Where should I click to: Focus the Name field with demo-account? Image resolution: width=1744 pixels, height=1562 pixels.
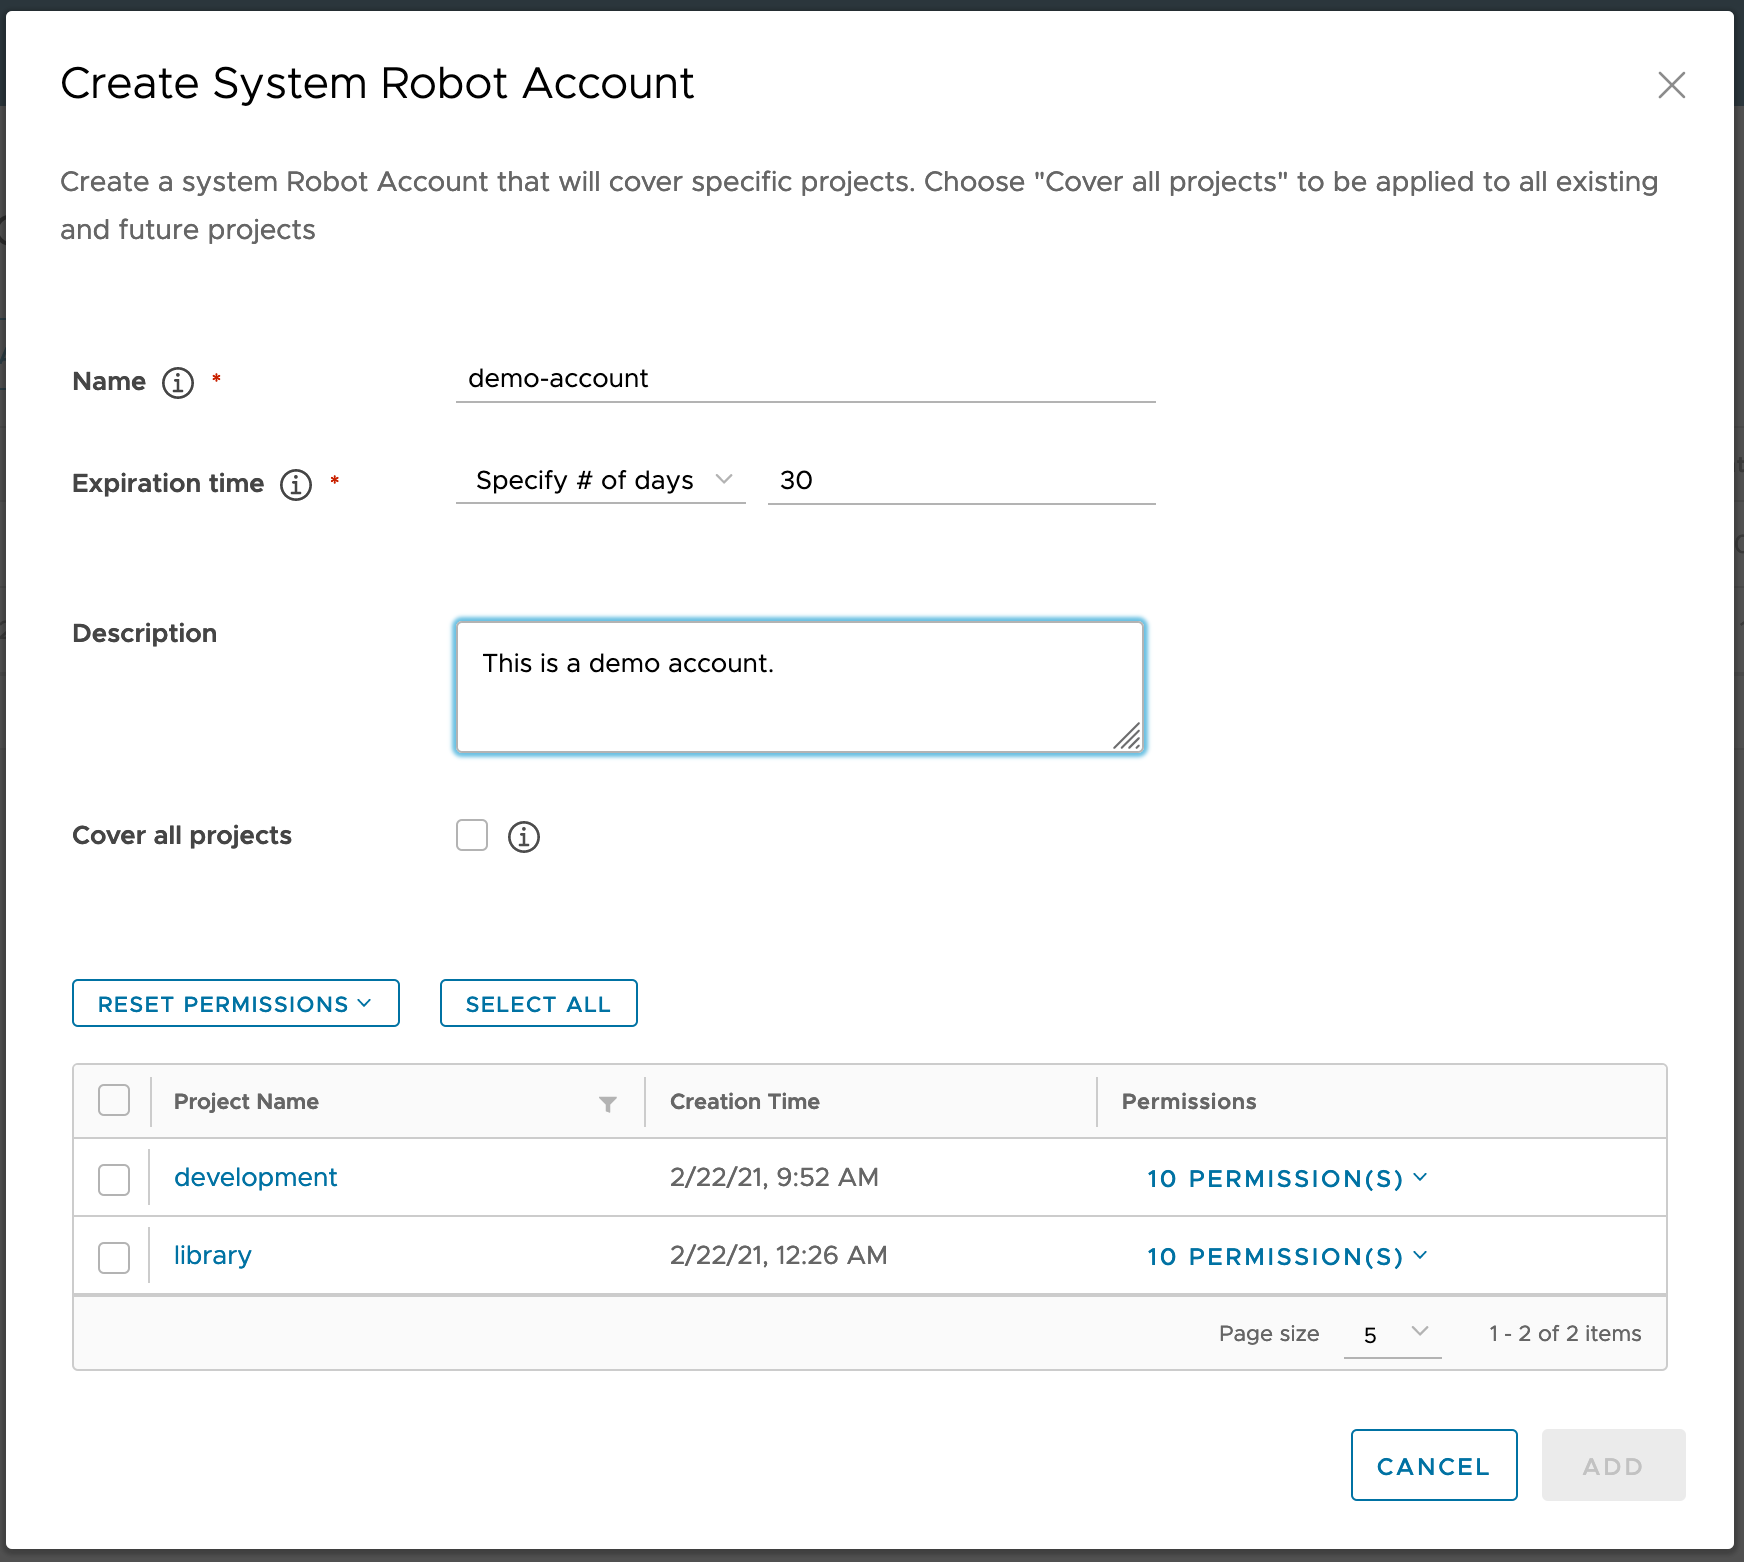[x=806, y=379]
